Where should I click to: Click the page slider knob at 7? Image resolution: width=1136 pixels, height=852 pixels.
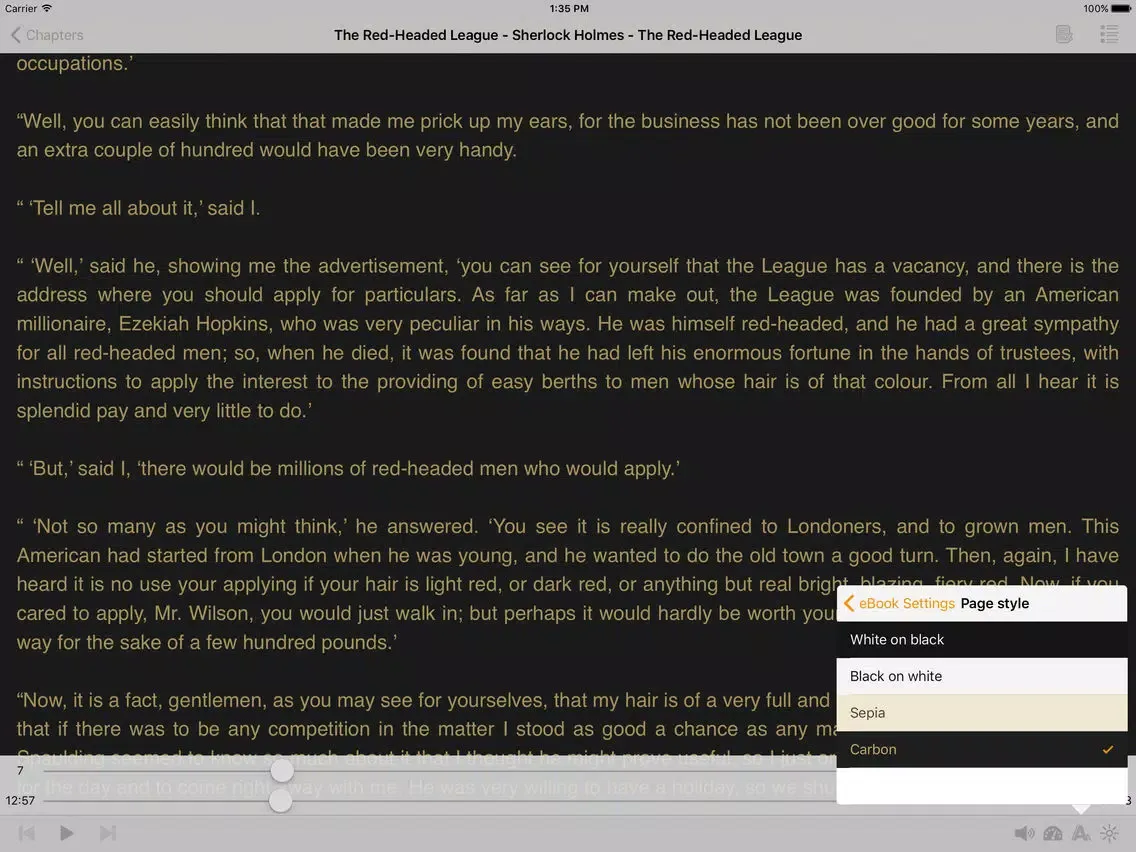pyautogui.click(x=282, y=771)
